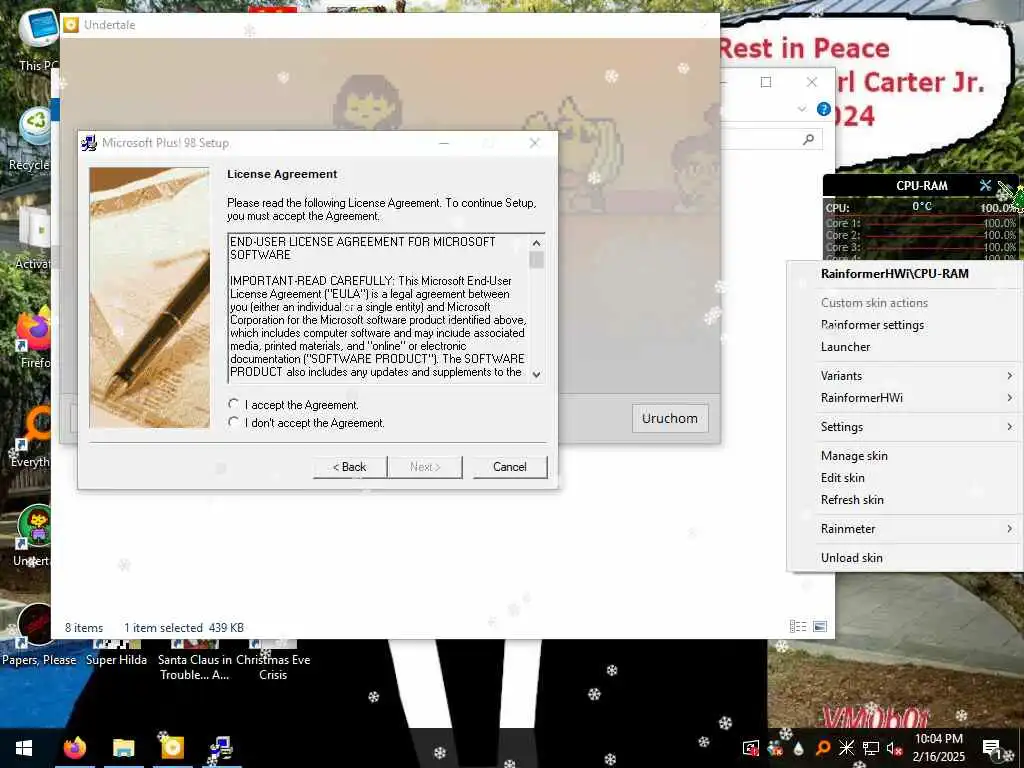The width and height of the screenshot is (1024, 768).
Task: Click the Back button in Setup
Action: pos(349,467)
